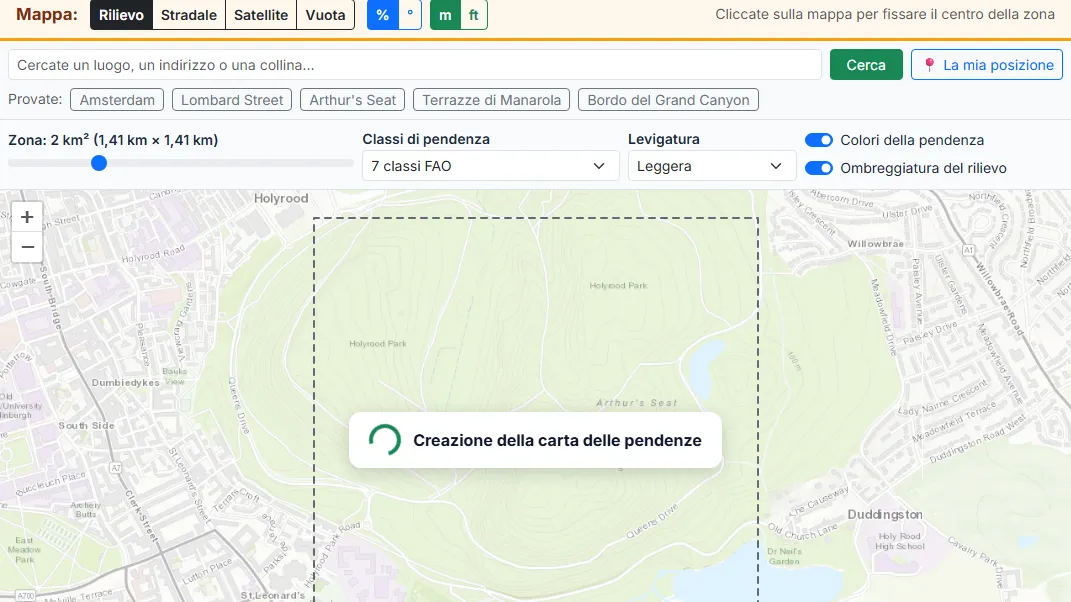Click the zone size slider handle
The height and width of the screenshot is (602, 1071).
tap(99, 163)
